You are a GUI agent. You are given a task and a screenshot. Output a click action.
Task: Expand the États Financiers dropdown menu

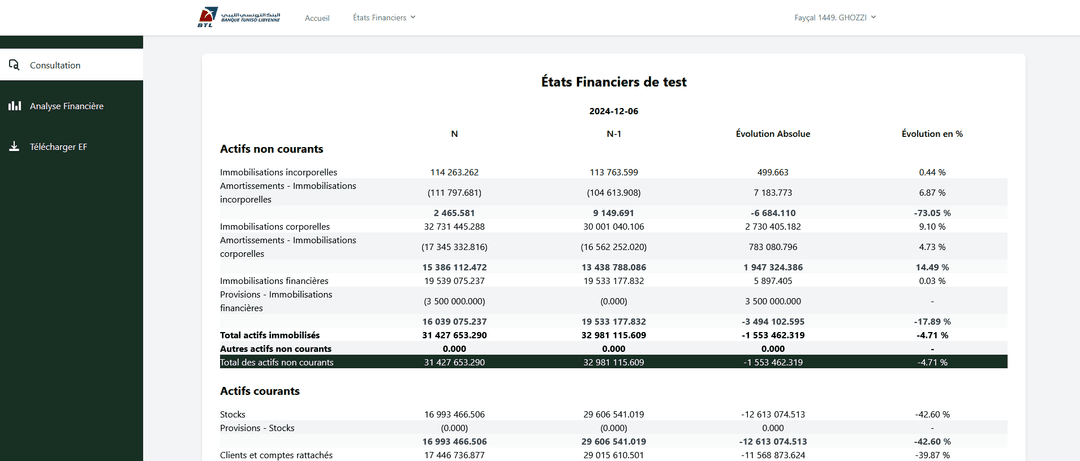coord(383,17)
